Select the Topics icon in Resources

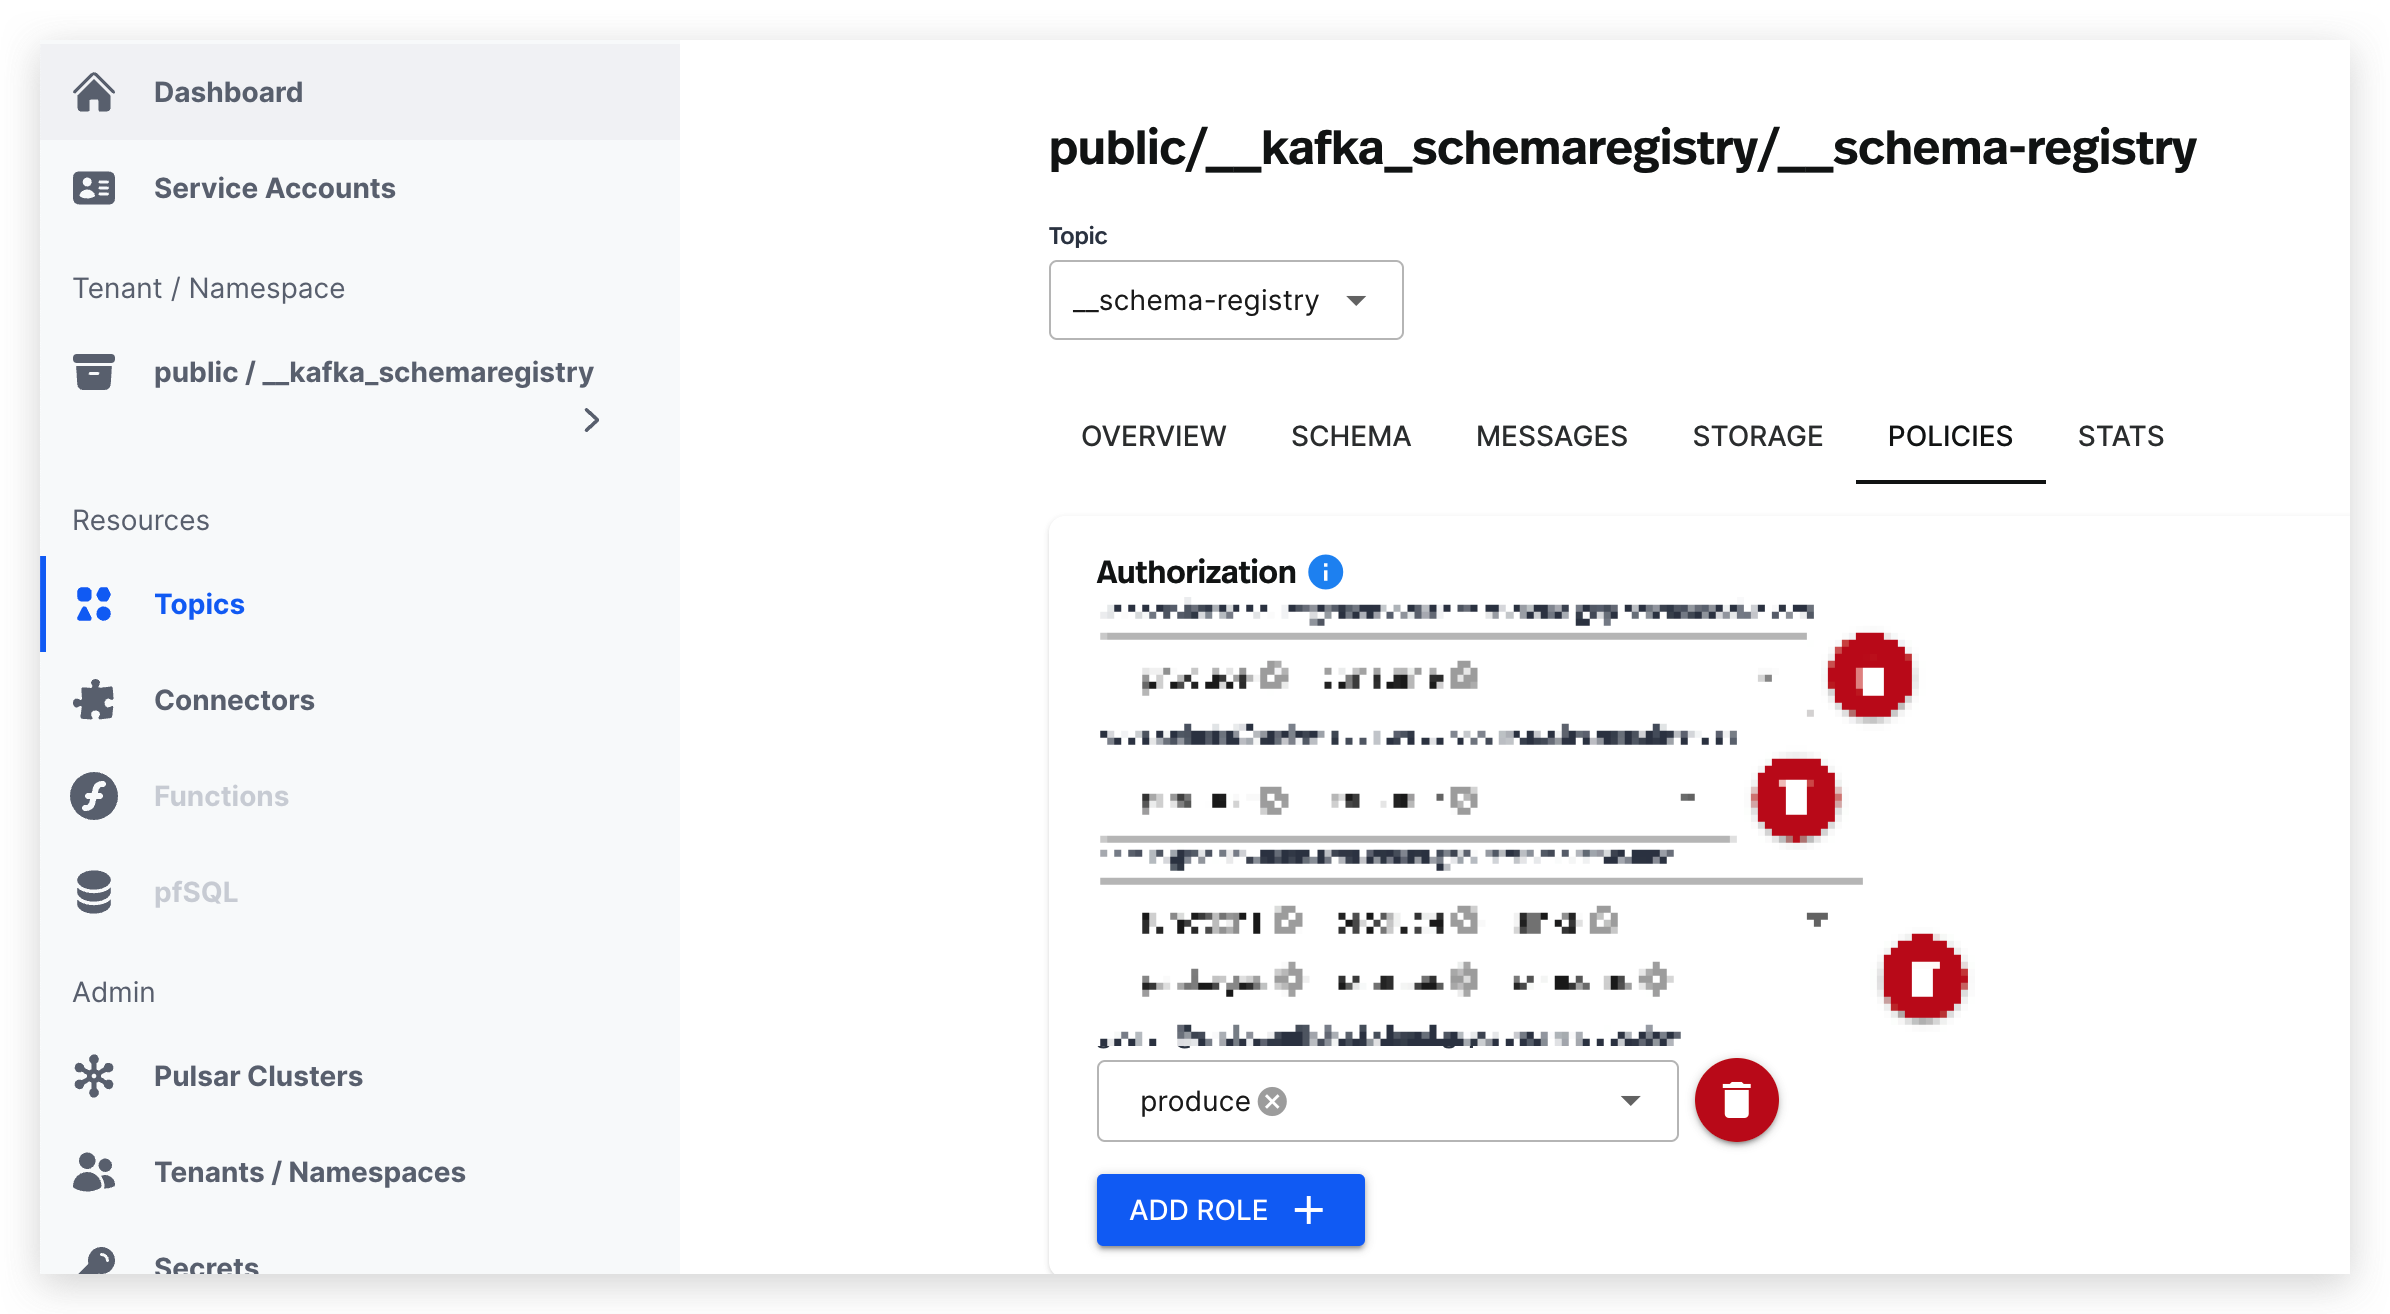93,603
